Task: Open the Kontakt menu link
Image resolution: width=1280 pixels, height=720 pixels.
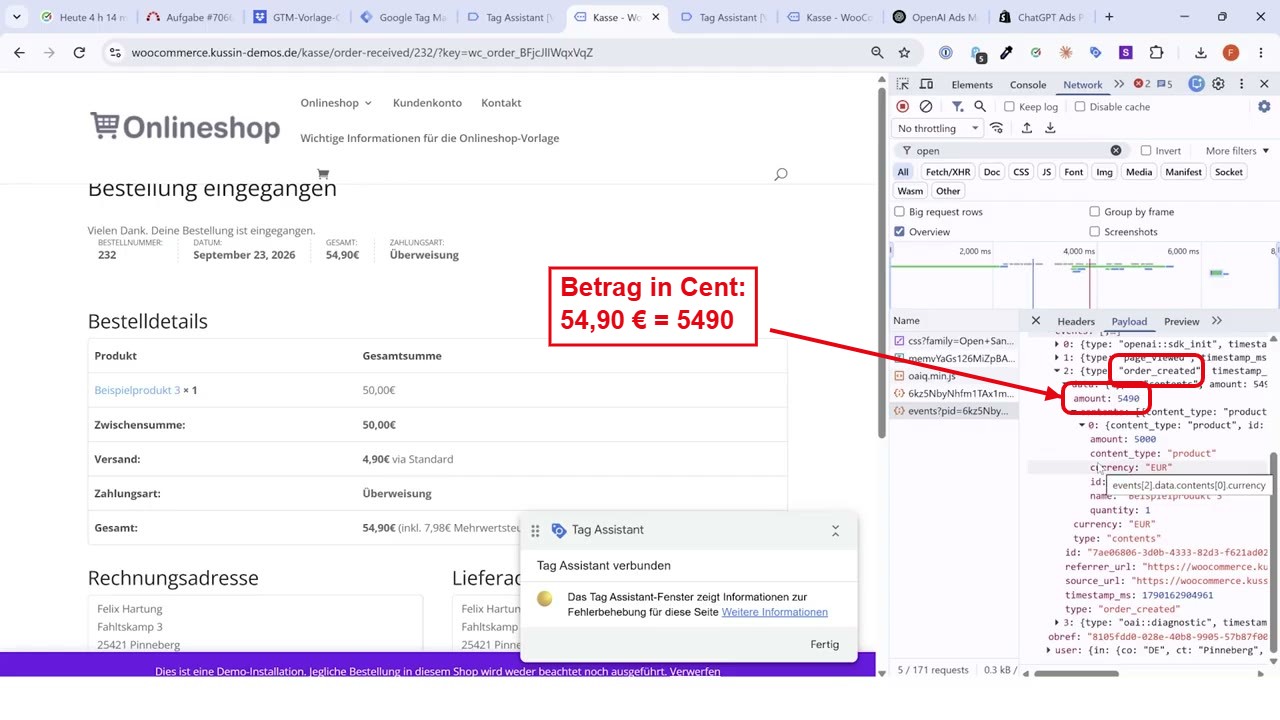Action: [x=501, y=102]
